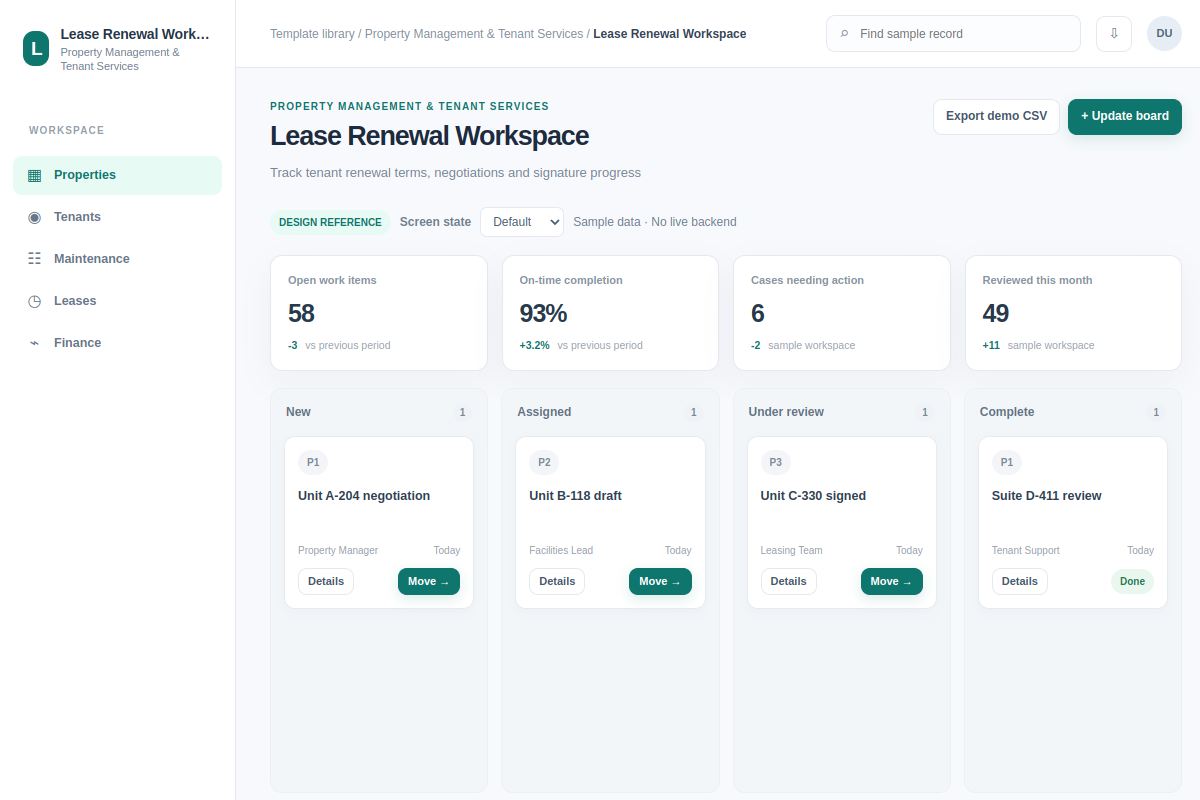Move the Unit A-204 negotiation card
The width and height of the screenshot is (1200, 800).
[429, 581]
